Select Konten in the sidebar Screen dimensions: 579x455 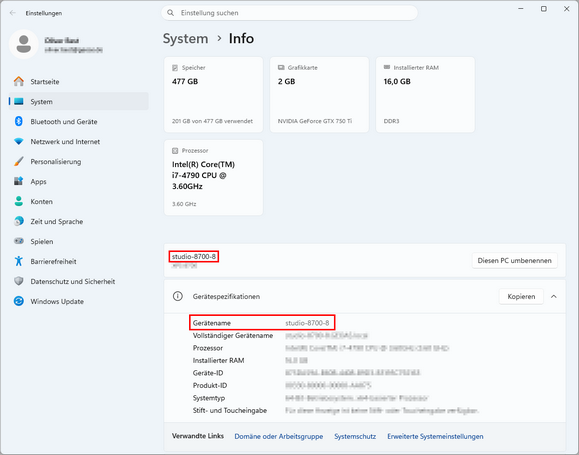pyautogui.click(x=79, y=201)
